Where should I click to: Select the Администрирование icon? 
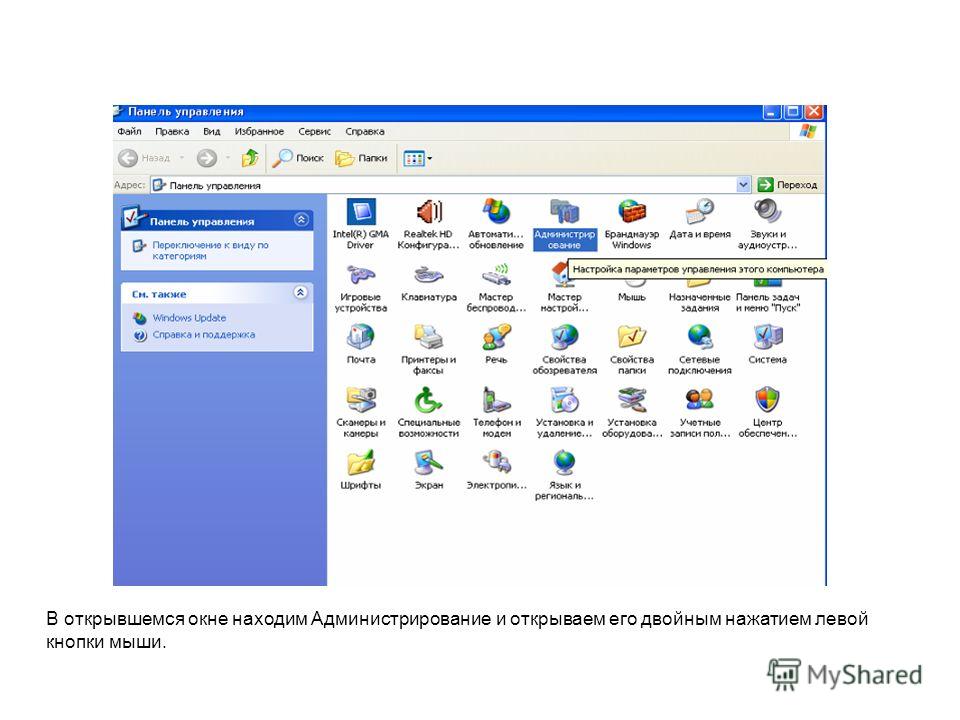tap(564, 223)
